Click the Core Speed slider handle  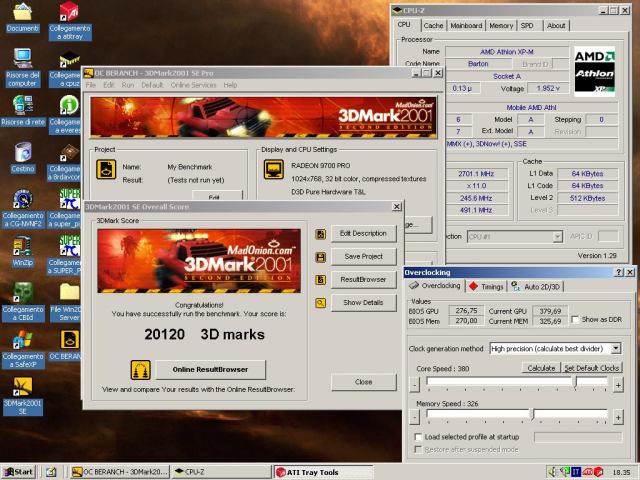tap(575, 382)
